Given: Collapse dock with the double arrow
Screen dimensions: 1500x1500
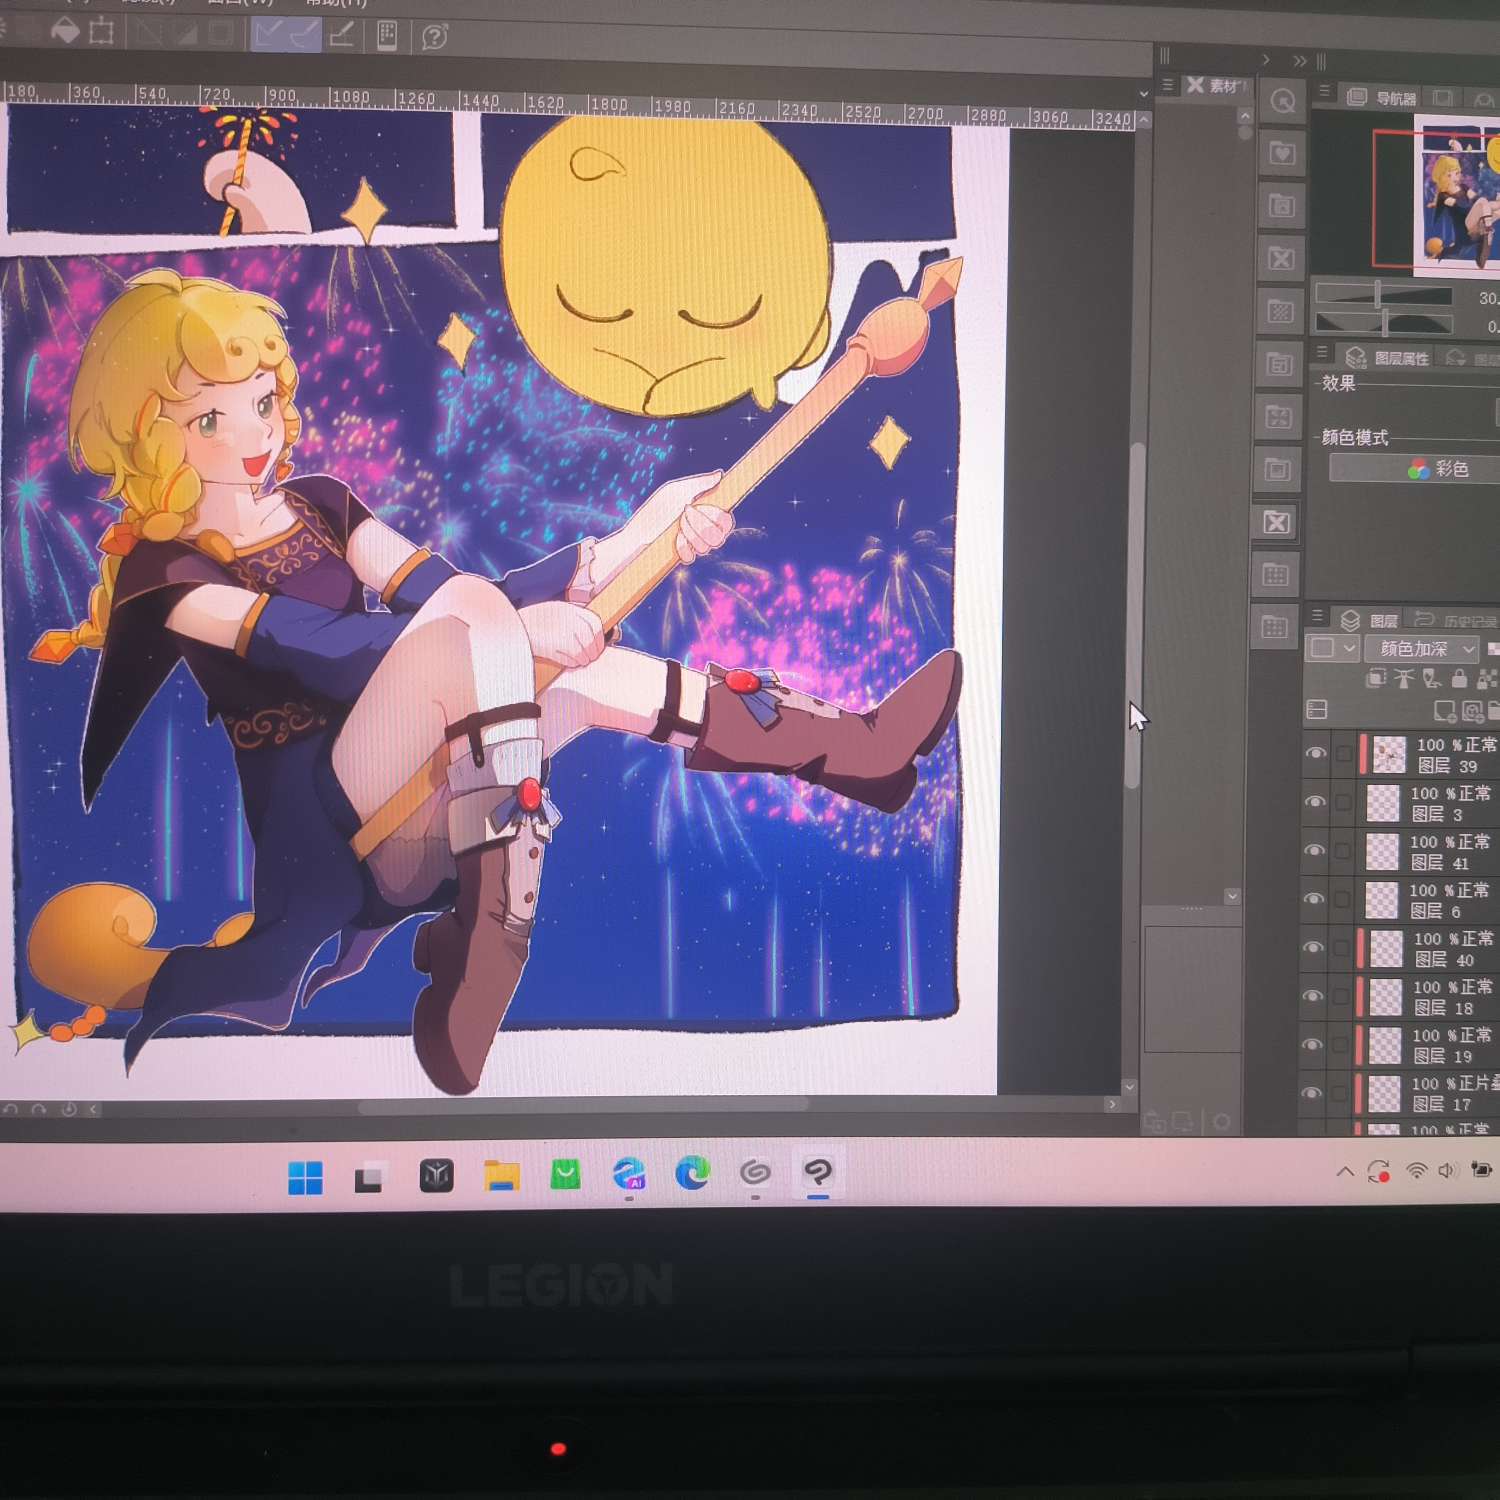Looking at the screenshot, I should pyautogui.click(x=1300, y=61).
